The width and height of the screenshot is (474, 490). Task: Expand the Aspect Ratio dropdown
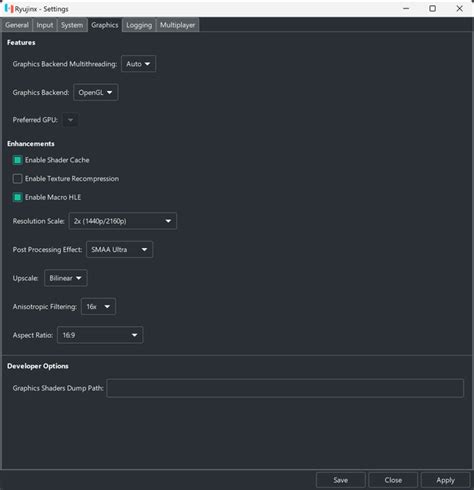[100, 335]
